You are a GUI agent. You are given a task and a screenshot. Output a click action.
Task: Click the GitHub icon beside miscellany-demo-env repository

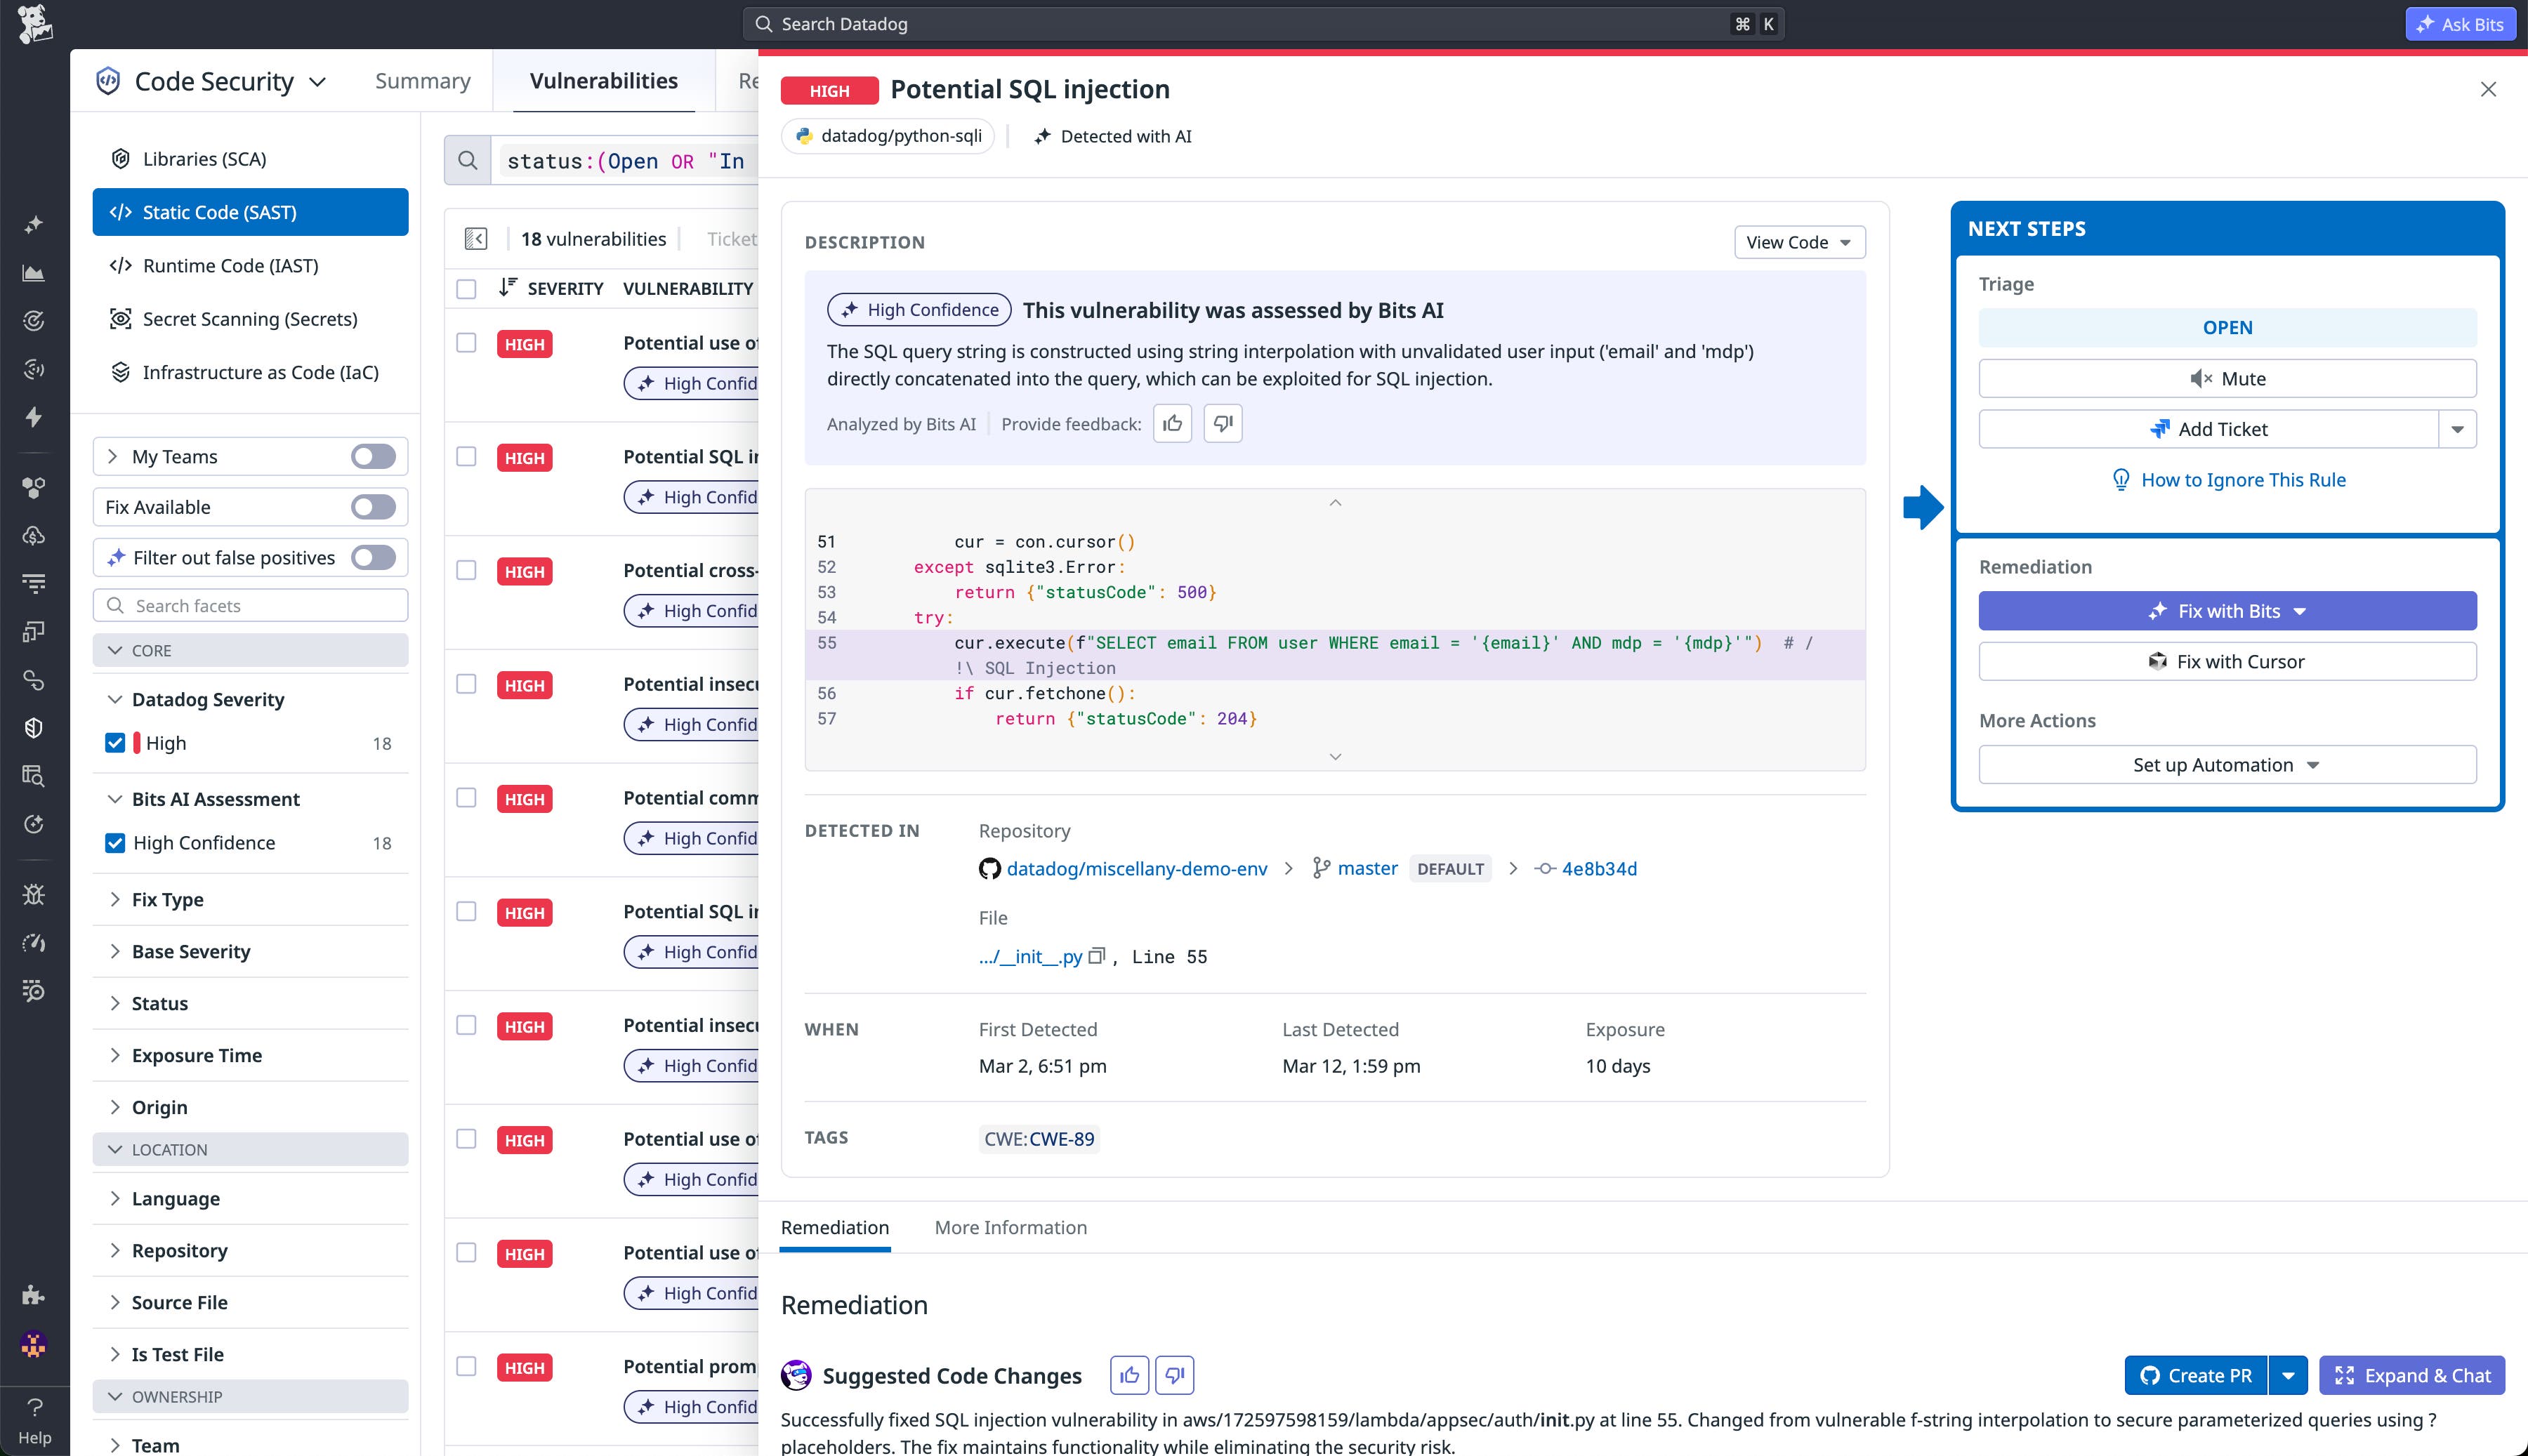point(989,868)
